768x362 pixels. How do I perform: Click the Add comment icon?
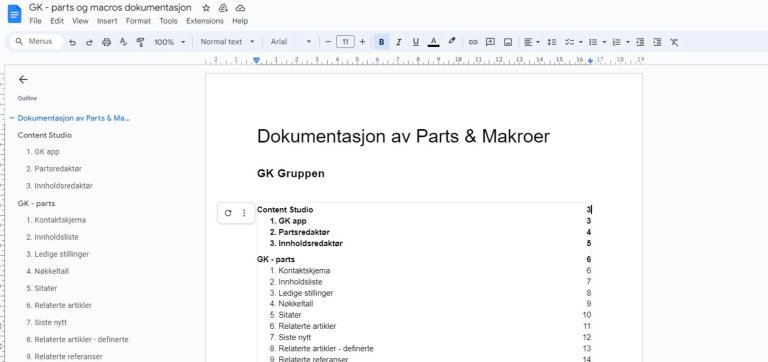pyautogui.click(x=490, y=42)
